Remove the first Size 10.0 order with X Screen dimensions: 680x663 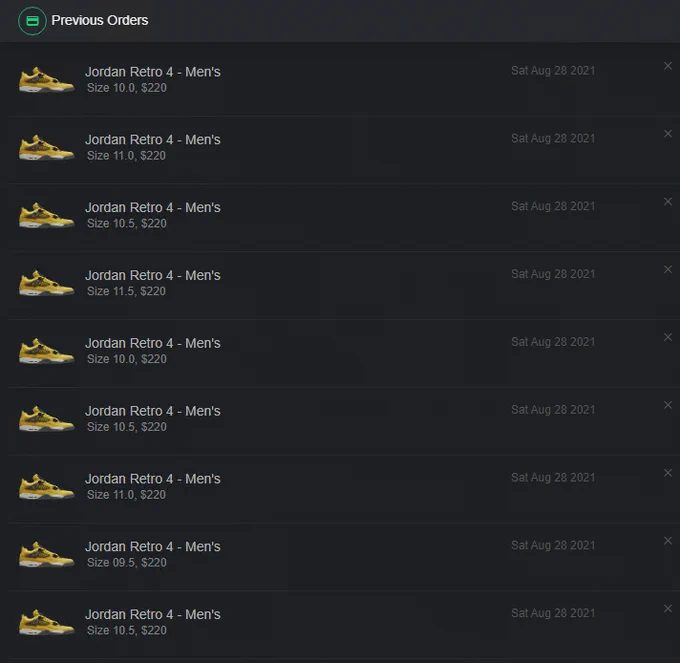point(668,66)
